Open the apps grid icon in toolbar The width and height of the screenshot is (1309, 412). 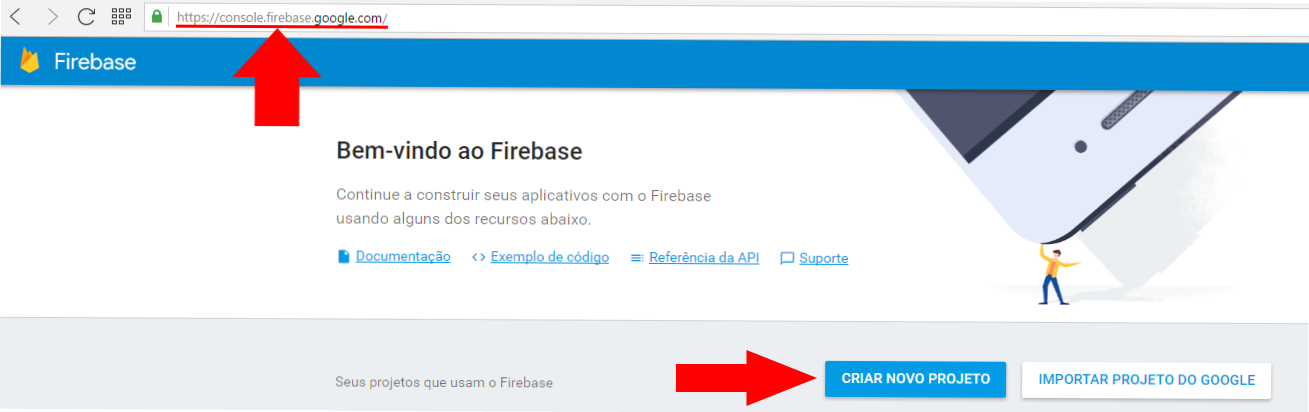[122, 16]
